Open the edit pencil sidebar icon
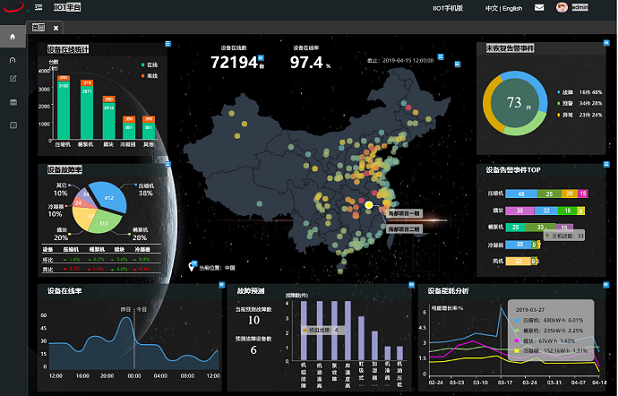This screenshot has height=396, width=618. (x=13, y=79)
